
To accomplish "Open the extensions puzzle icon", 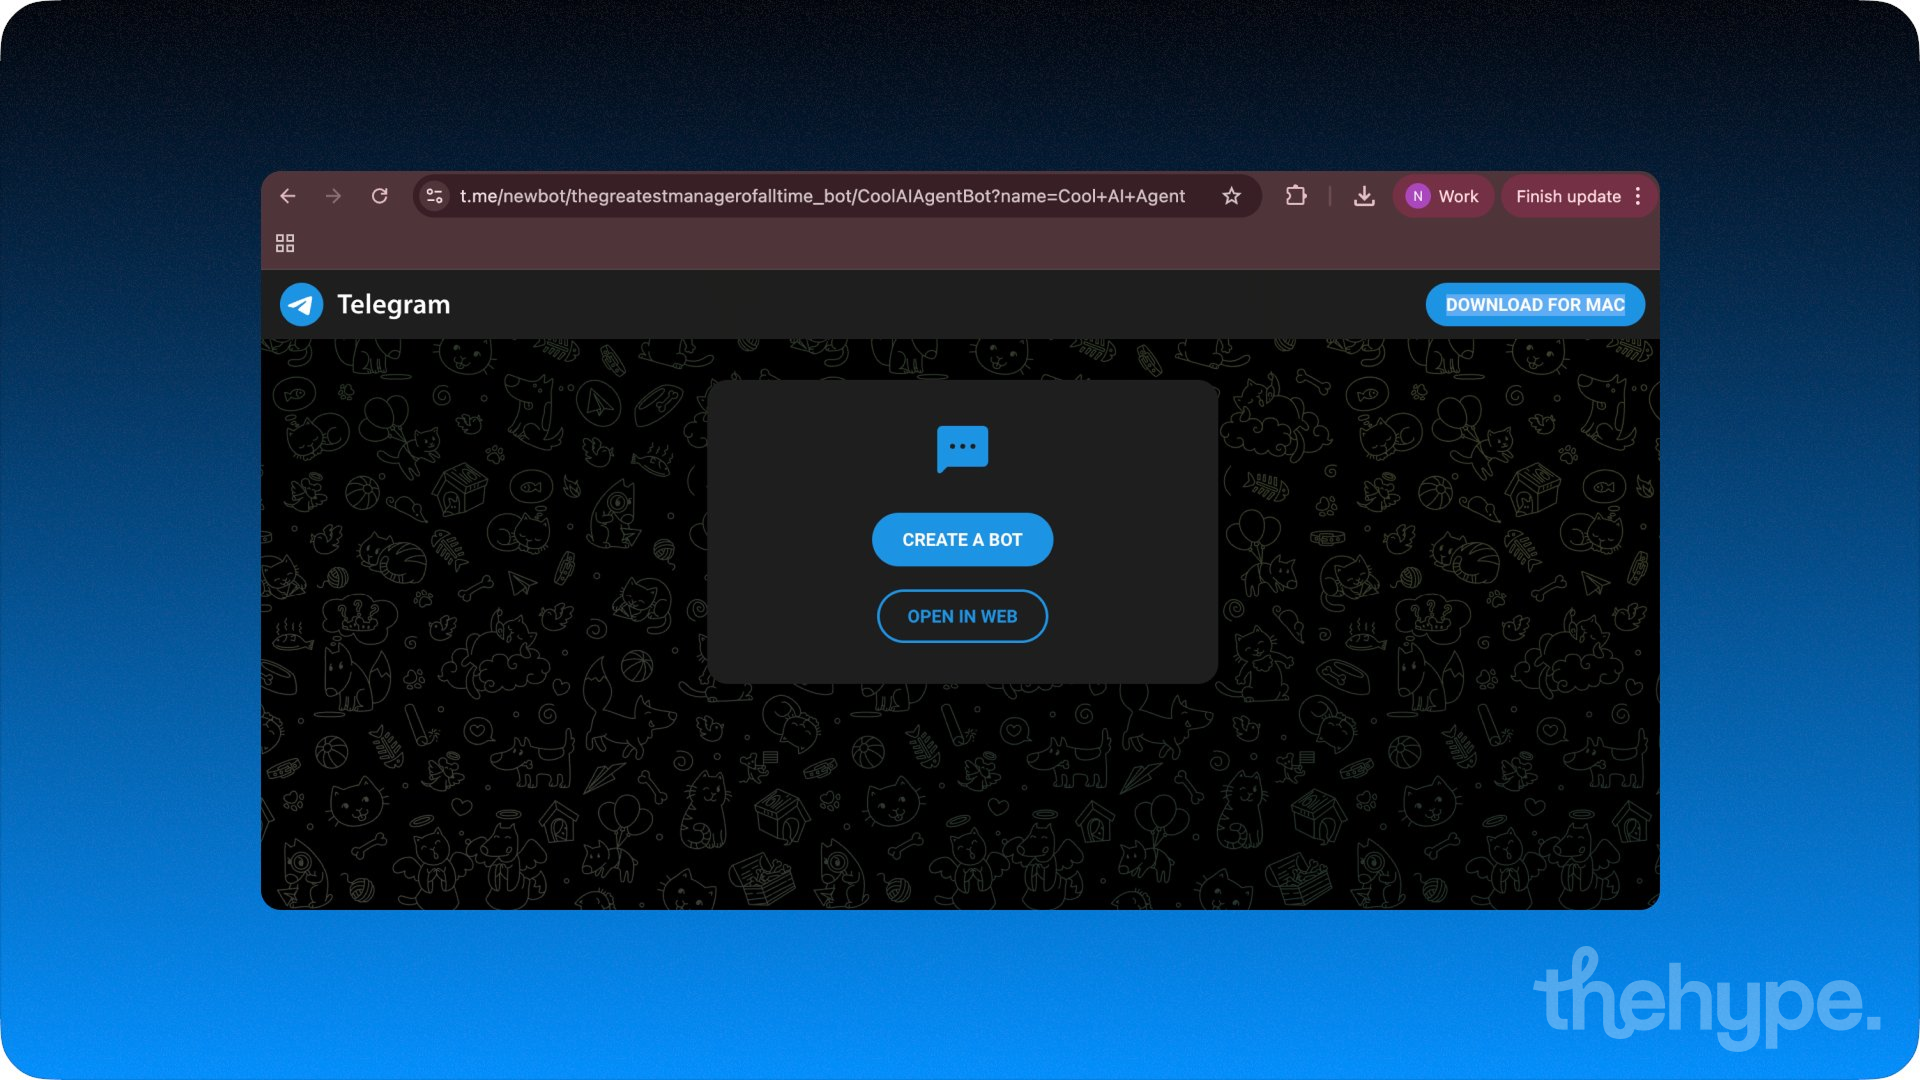I will click(x=1296, y=196).
